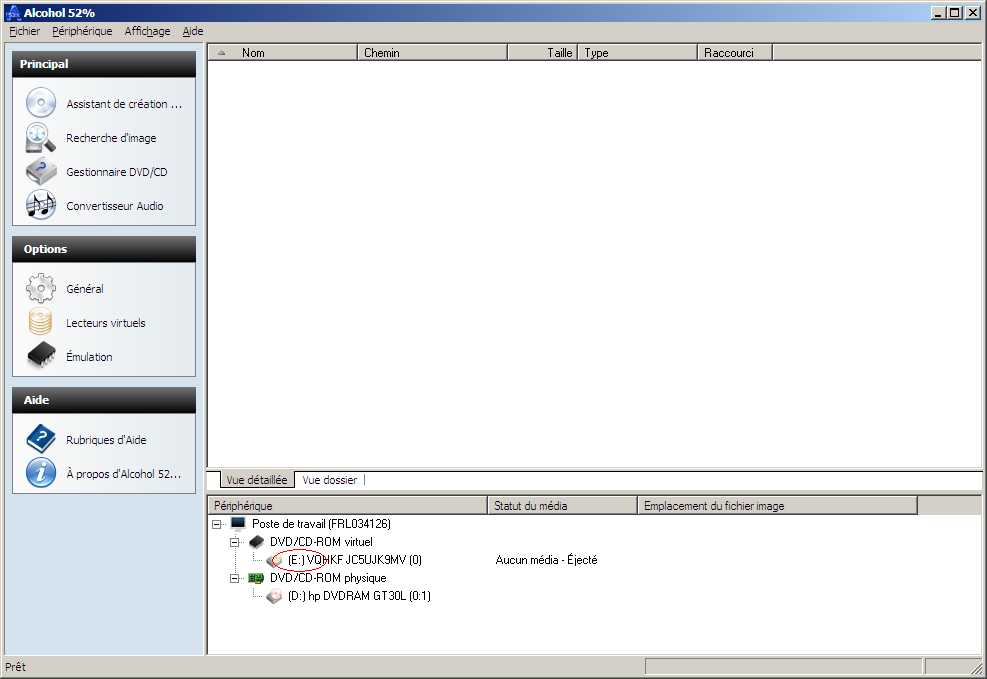Sort by Chemin column header
Viewport: 987px width, 679px height.
tap(432, 53)
